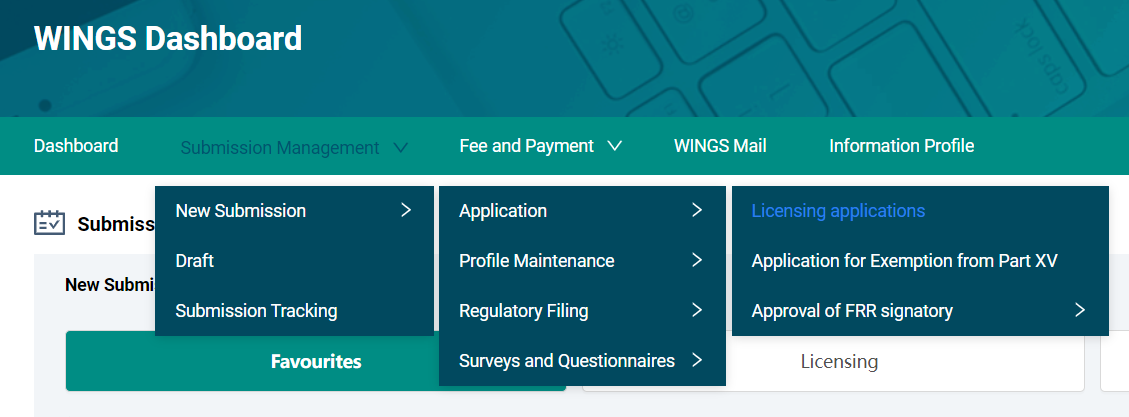Switch to the Licensing tab
Screen dimensions: 1129x417
coord(839,361)
